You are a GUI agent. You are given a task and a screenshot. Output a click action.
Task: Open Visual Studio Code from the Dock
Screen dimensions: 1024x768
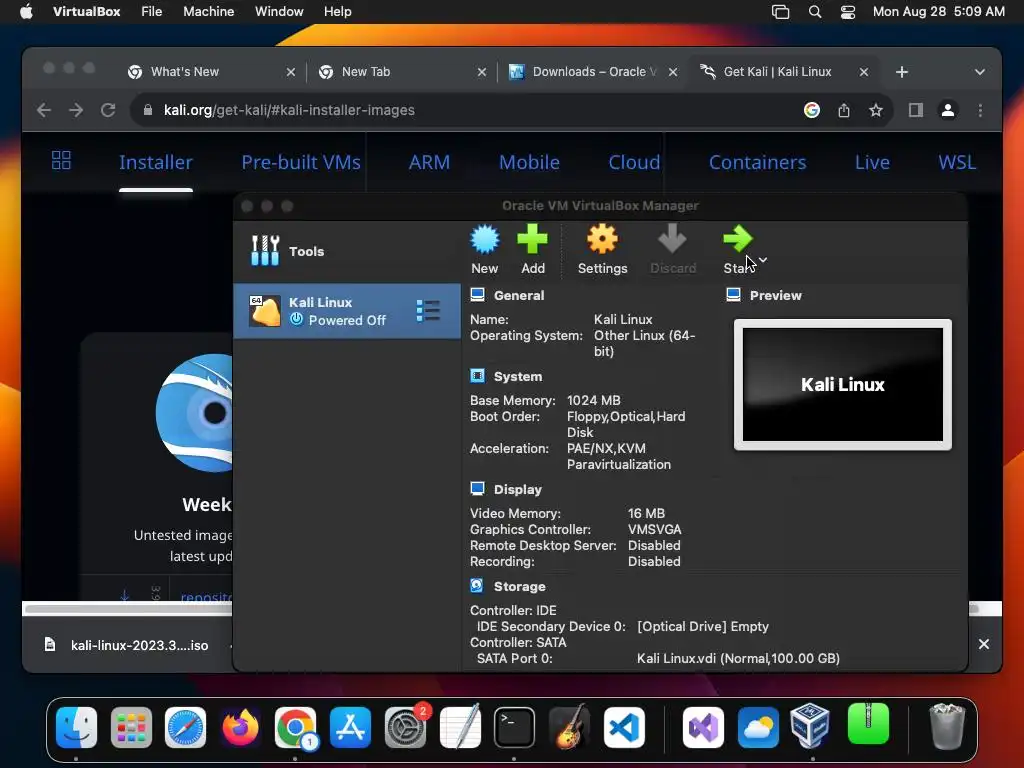624,727
